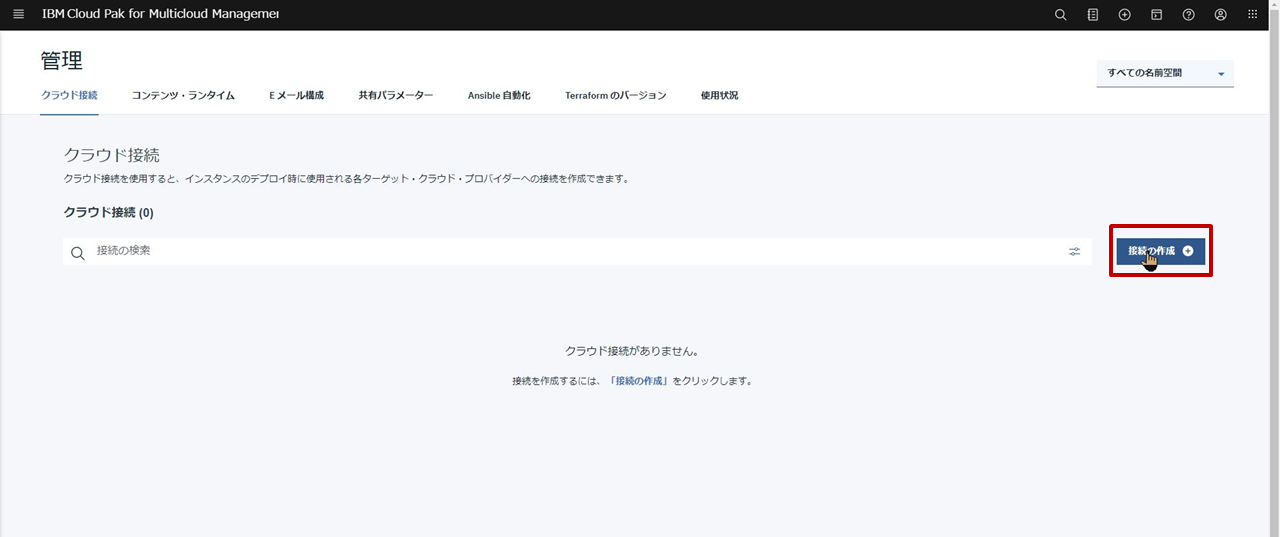Click the plus-circle create icon in header
Screen dimensions: 1280x537
click(x=1125, y=15)
